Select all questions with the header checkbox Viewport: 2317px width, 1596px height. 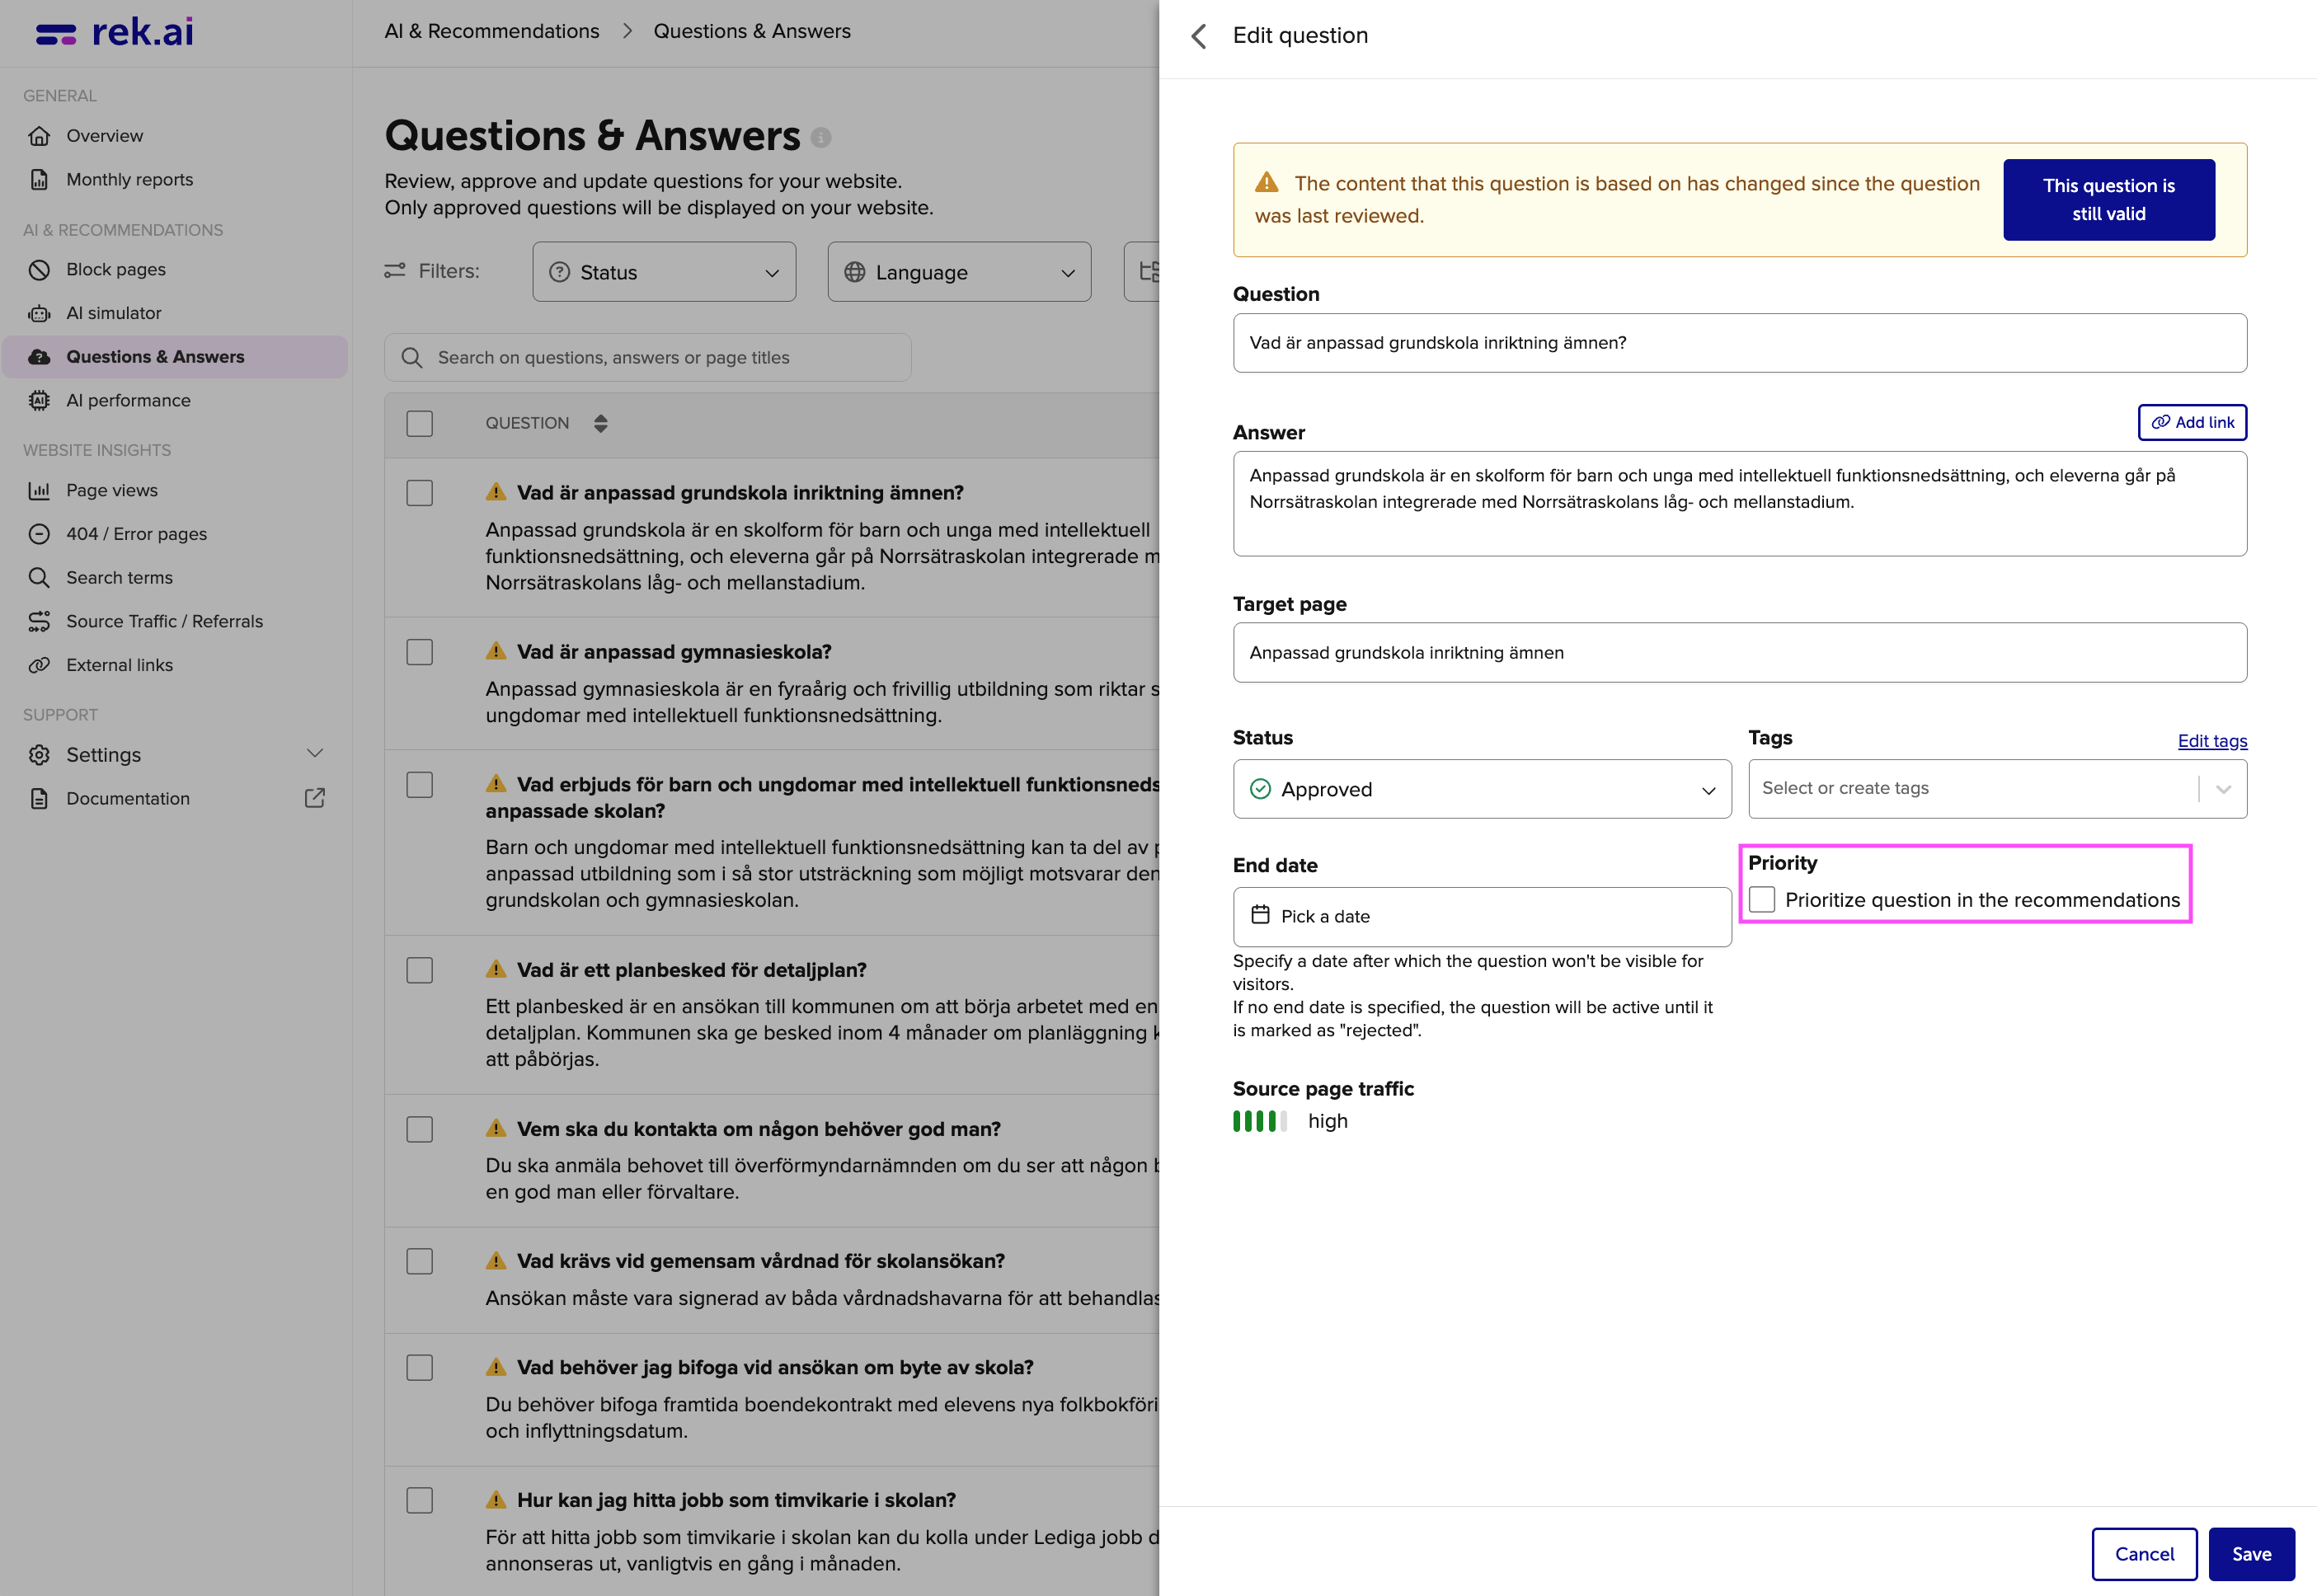coord(419,423)
